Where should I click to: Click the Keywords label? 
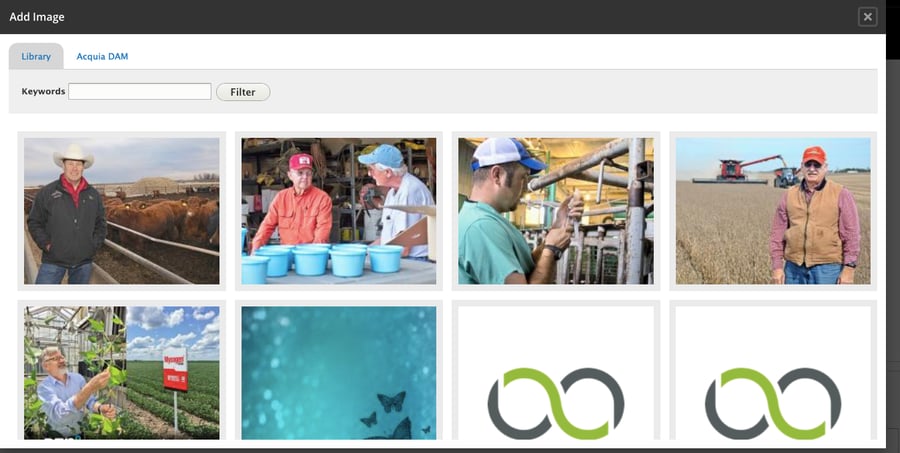pos(43,91)
